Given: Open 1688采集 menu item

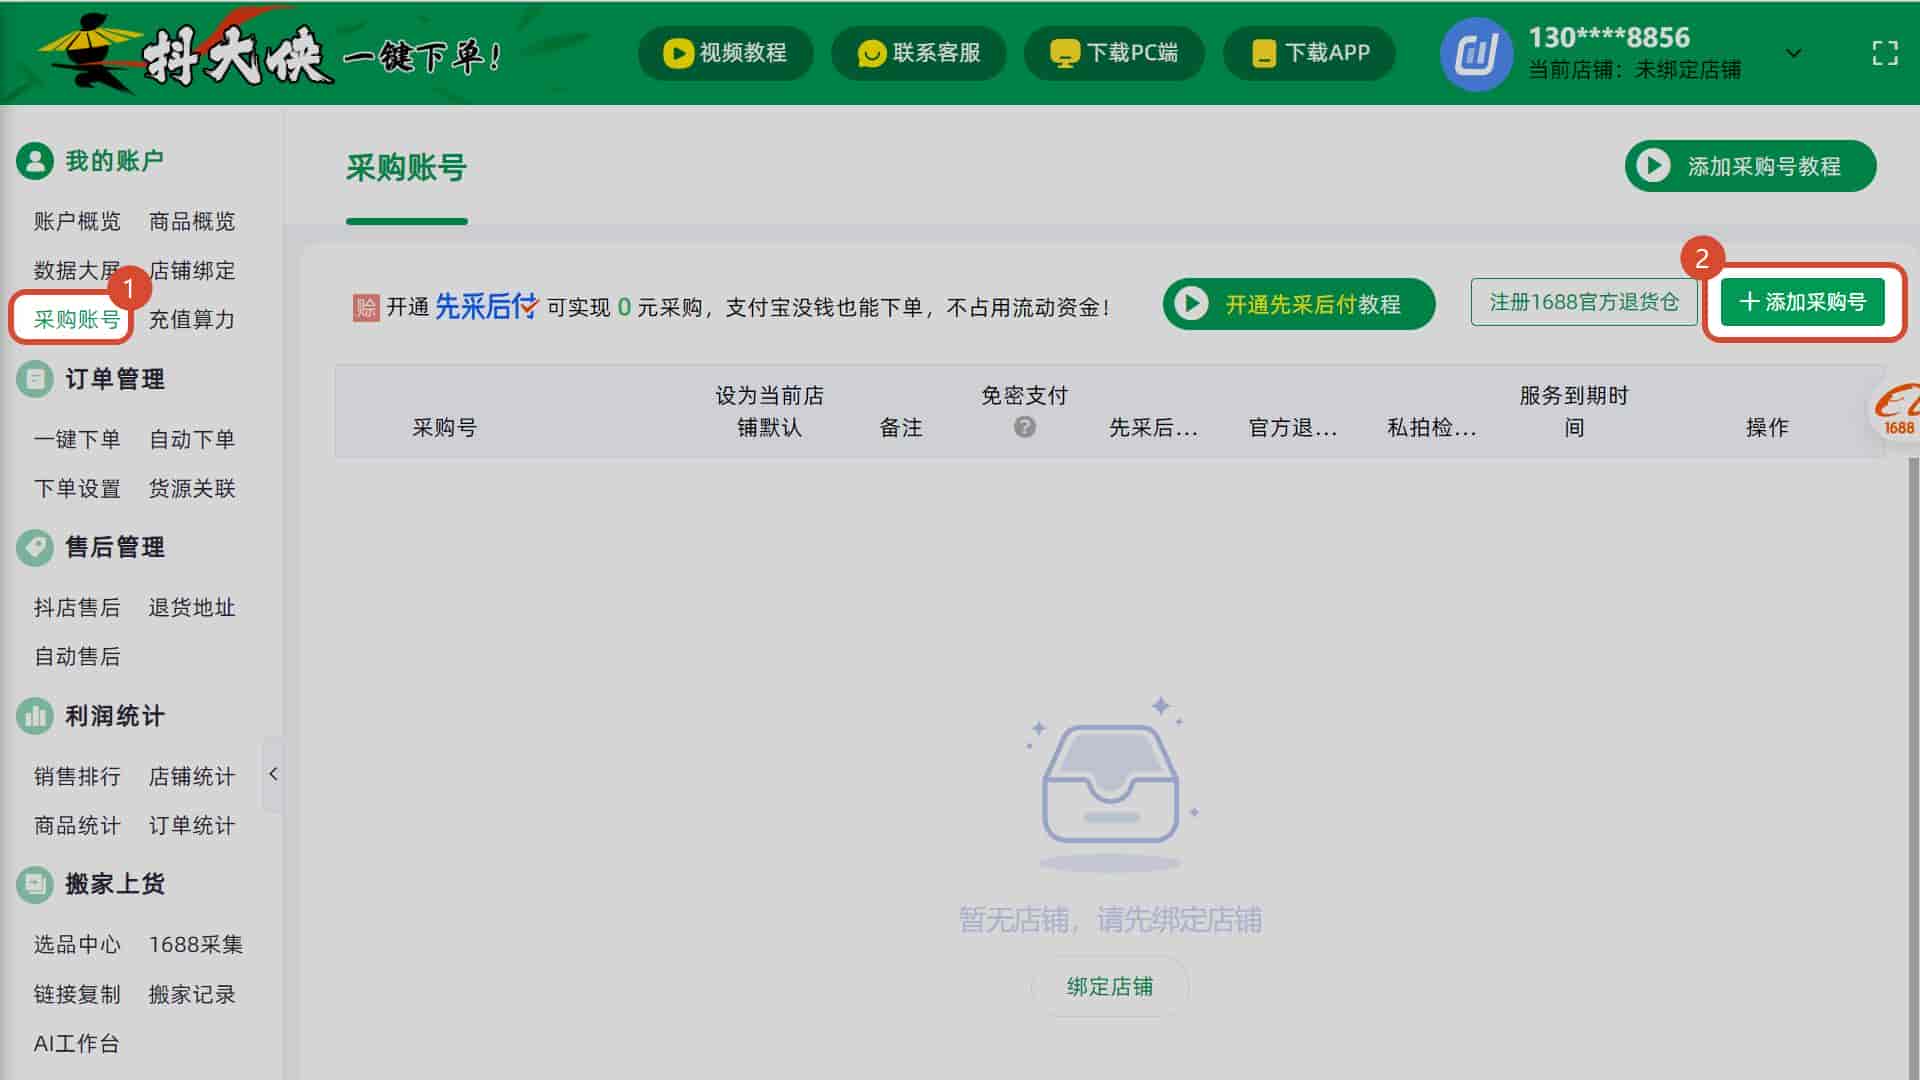Looking at the screenshot, I should 196,944.
